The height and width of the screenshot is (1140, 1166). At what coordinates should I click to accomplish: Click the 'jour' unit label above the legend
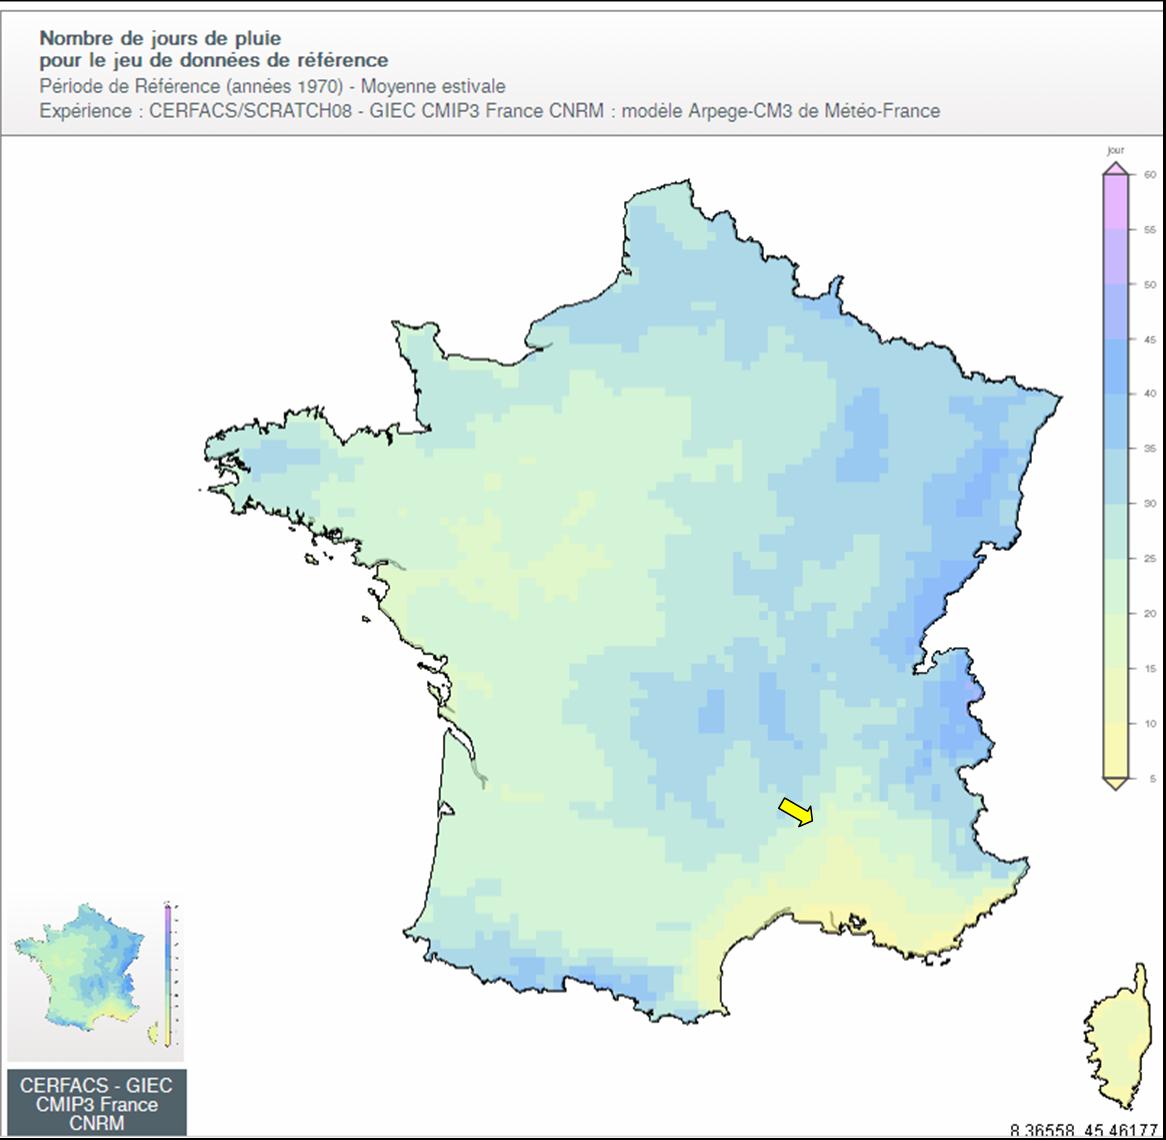click(x=1115, y=150)
